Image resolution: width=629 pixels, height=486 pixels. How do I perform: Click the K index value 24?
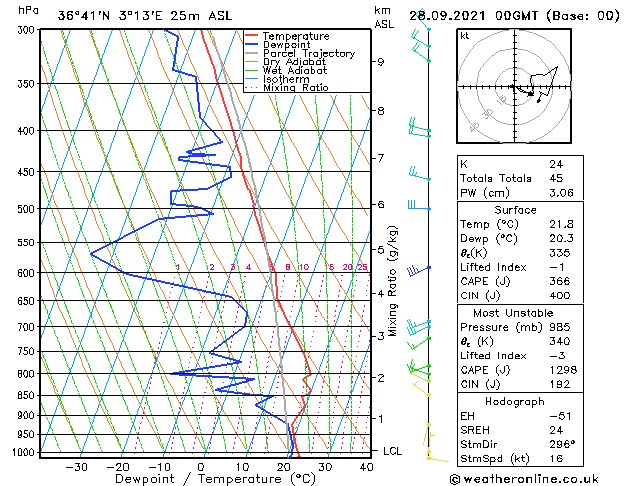point(556,164)
